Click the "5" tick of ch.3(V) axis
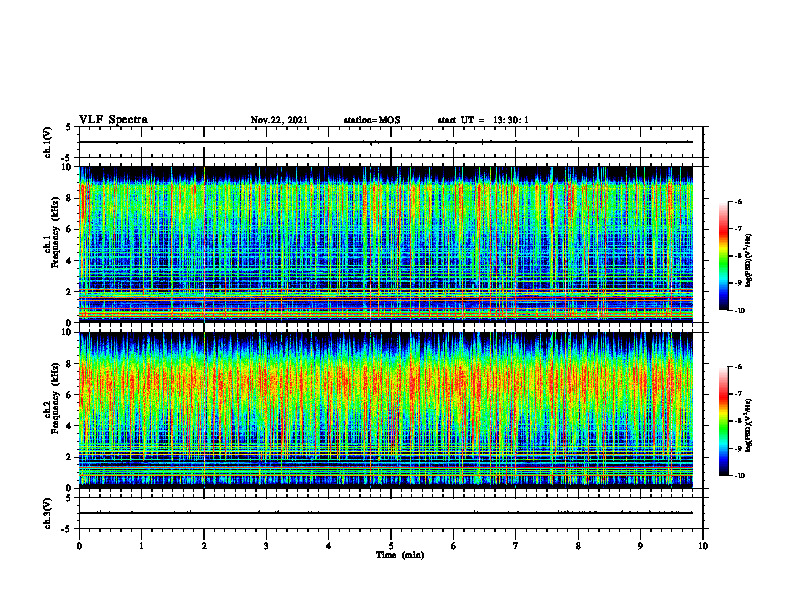 coord(69,498)
